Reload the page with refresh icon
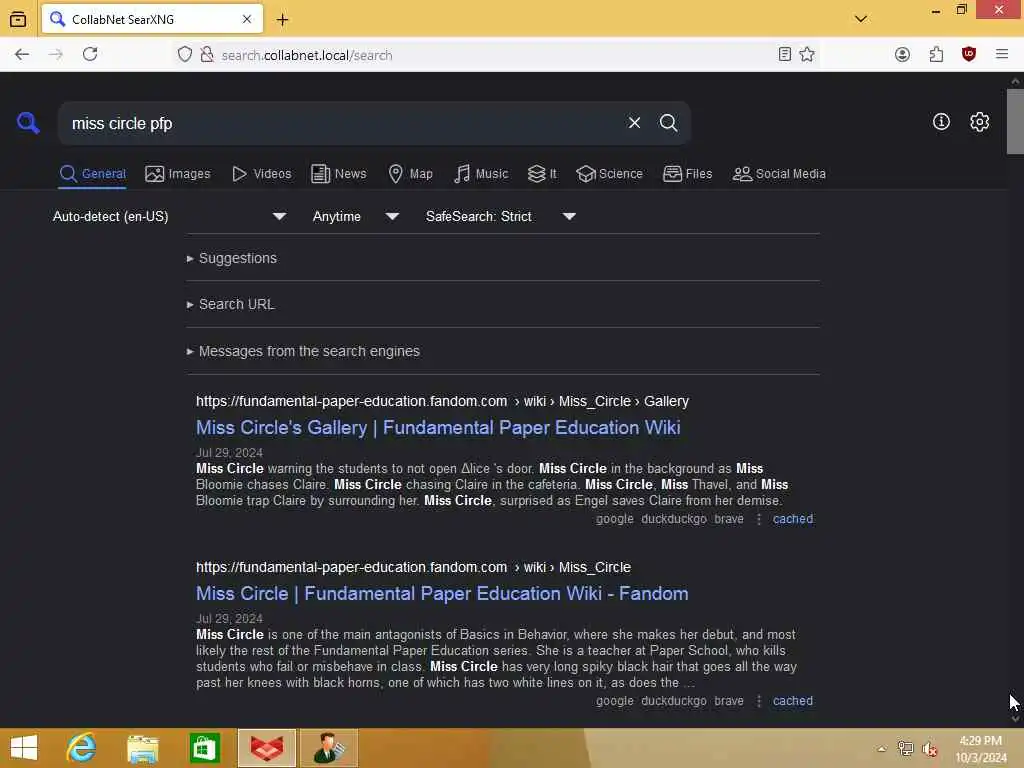Viewport: 1024px width, 768px height. (90, 54)
